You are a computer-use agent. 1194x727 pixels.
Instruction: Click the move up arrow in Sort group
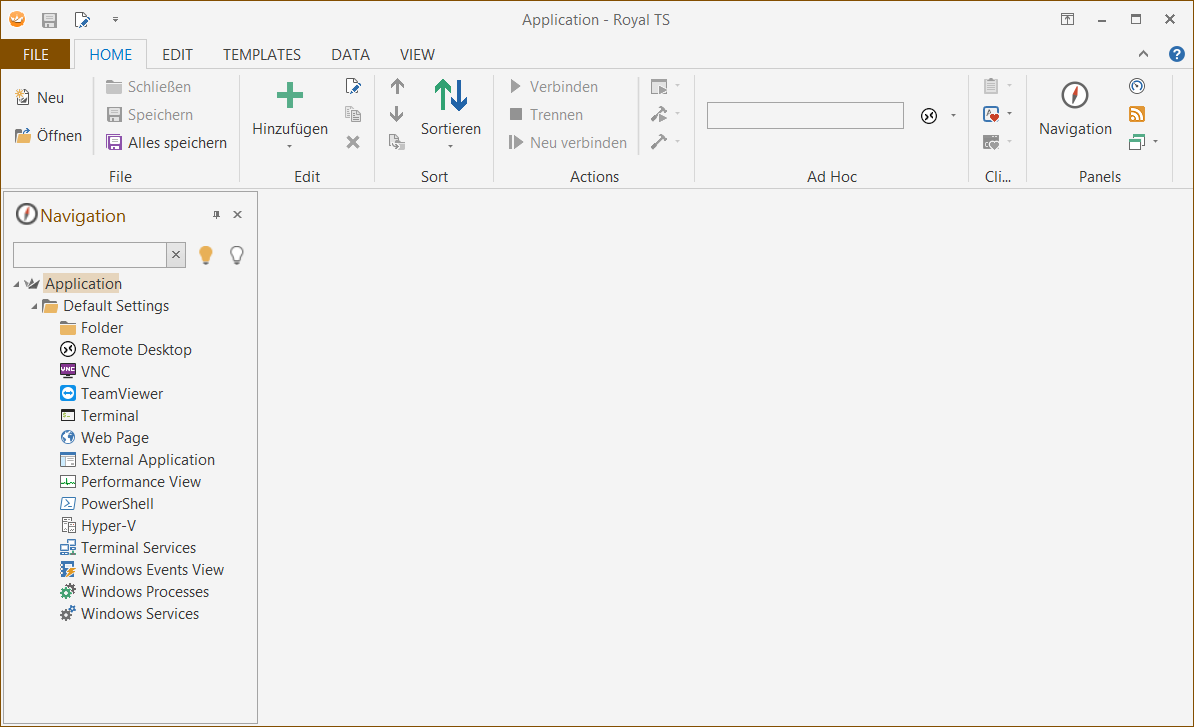[397, 86]
